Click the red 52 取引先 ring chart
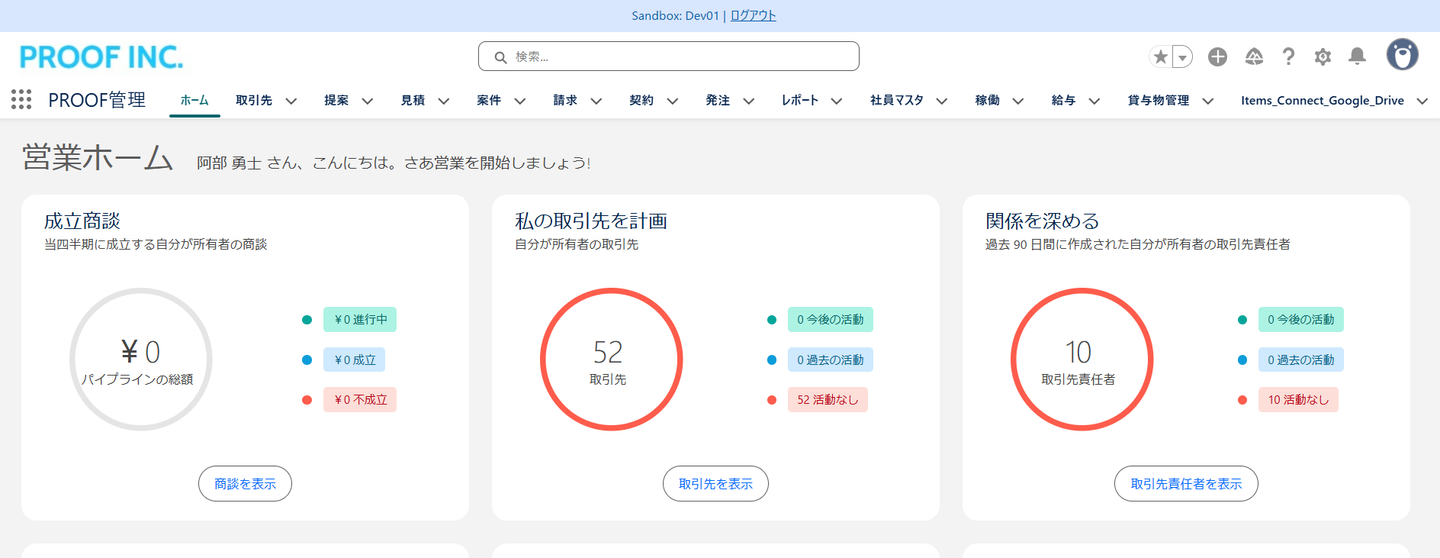Screen dimensions: 1440x558 pyautogui.click(x=610, y=359)
